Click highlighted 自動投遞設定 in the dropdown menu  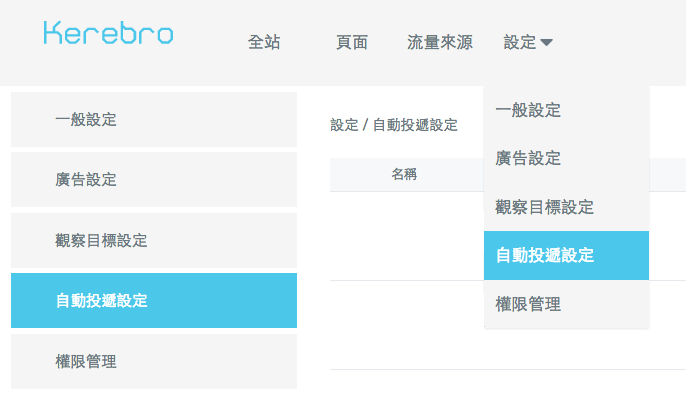566,255
